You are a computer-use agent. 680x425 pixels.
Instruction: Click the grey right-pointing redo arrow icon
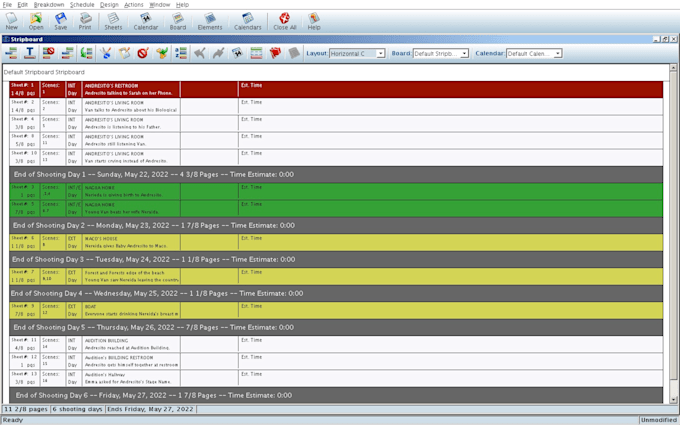218,53
